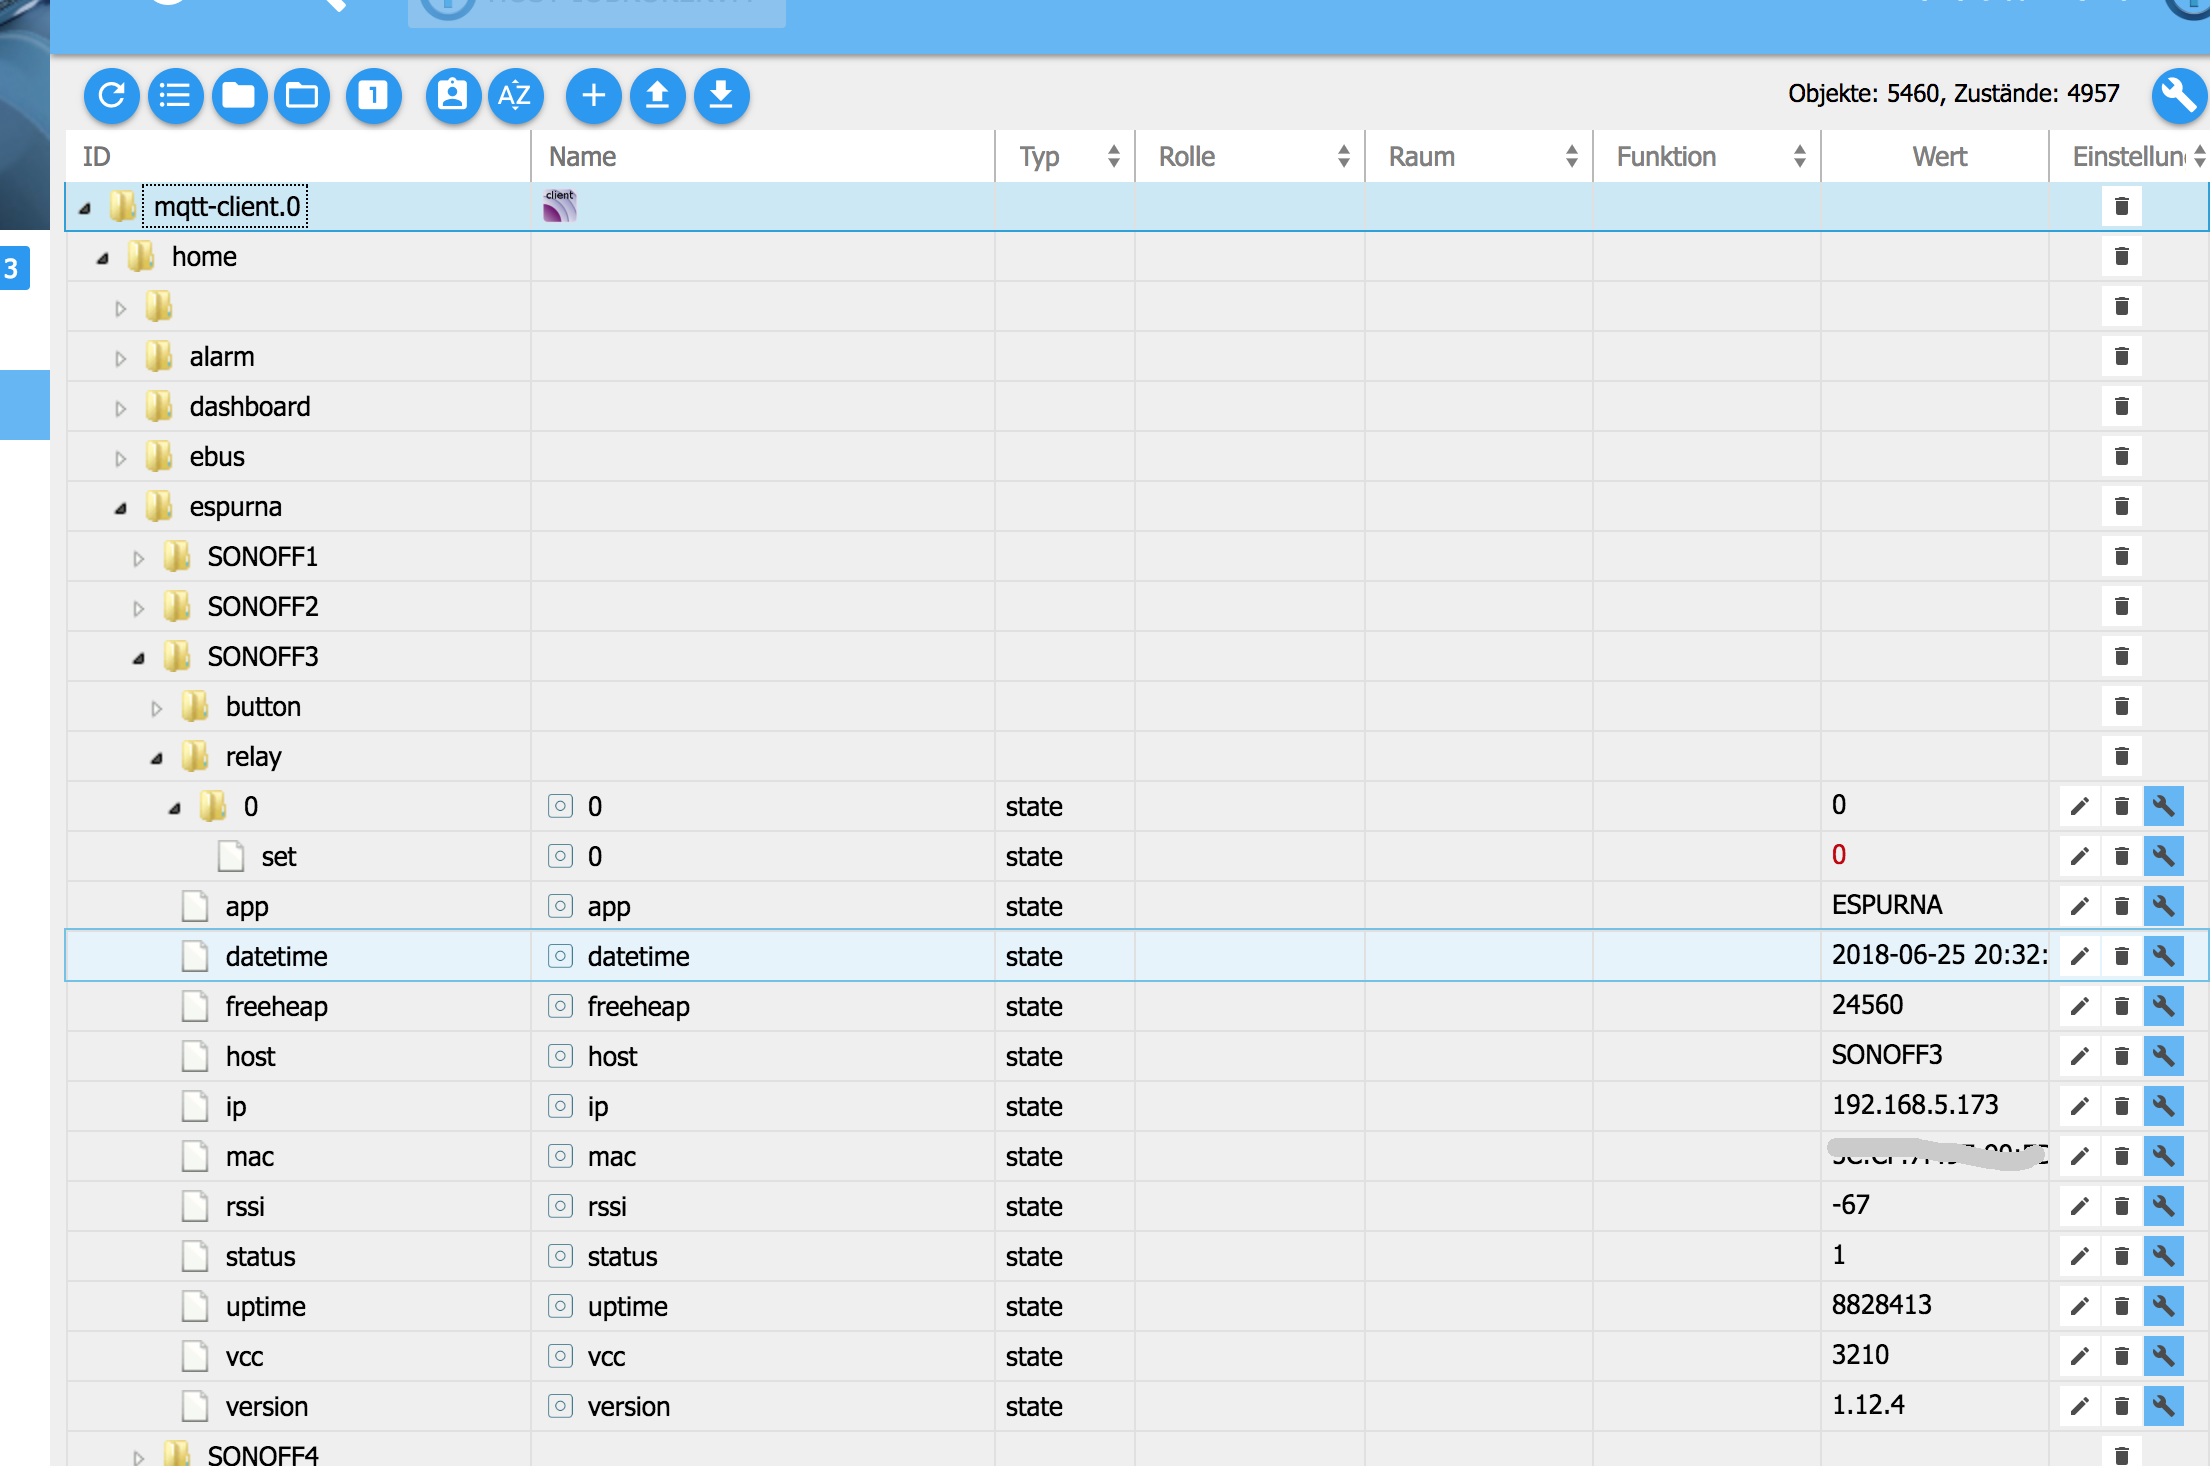Viewport: 2210px width, 1466px height.
Task: Collapse the relay folder
Action: [156, 758]
